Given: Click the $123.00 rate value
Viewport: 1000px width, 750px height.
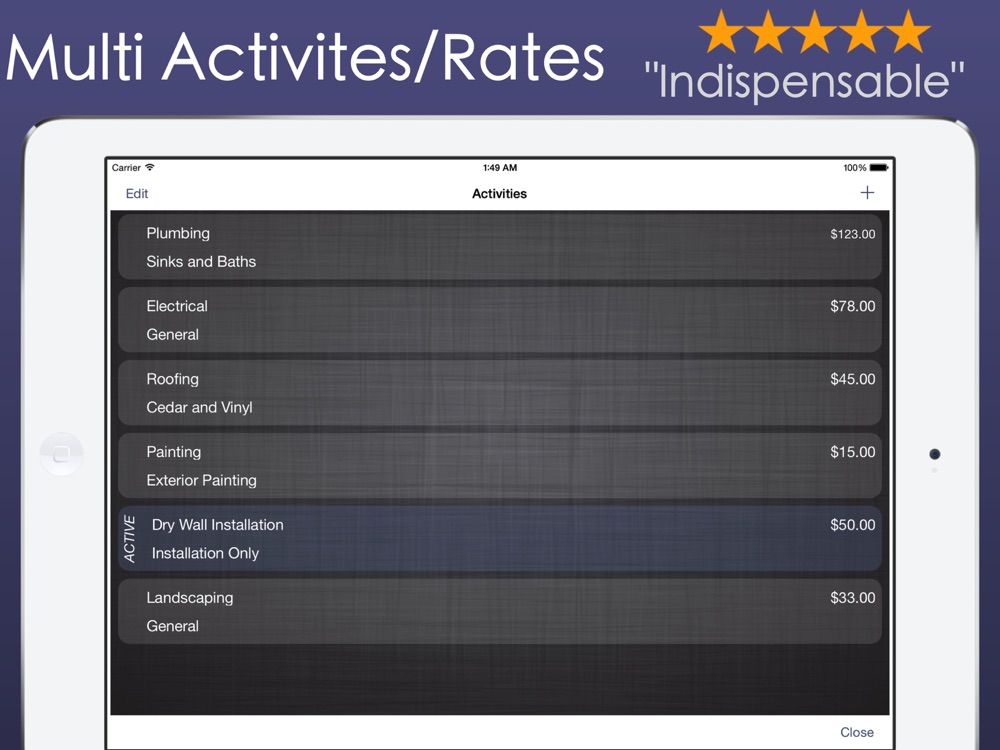Looking at the screenshot, I should [x=852, y=234].
